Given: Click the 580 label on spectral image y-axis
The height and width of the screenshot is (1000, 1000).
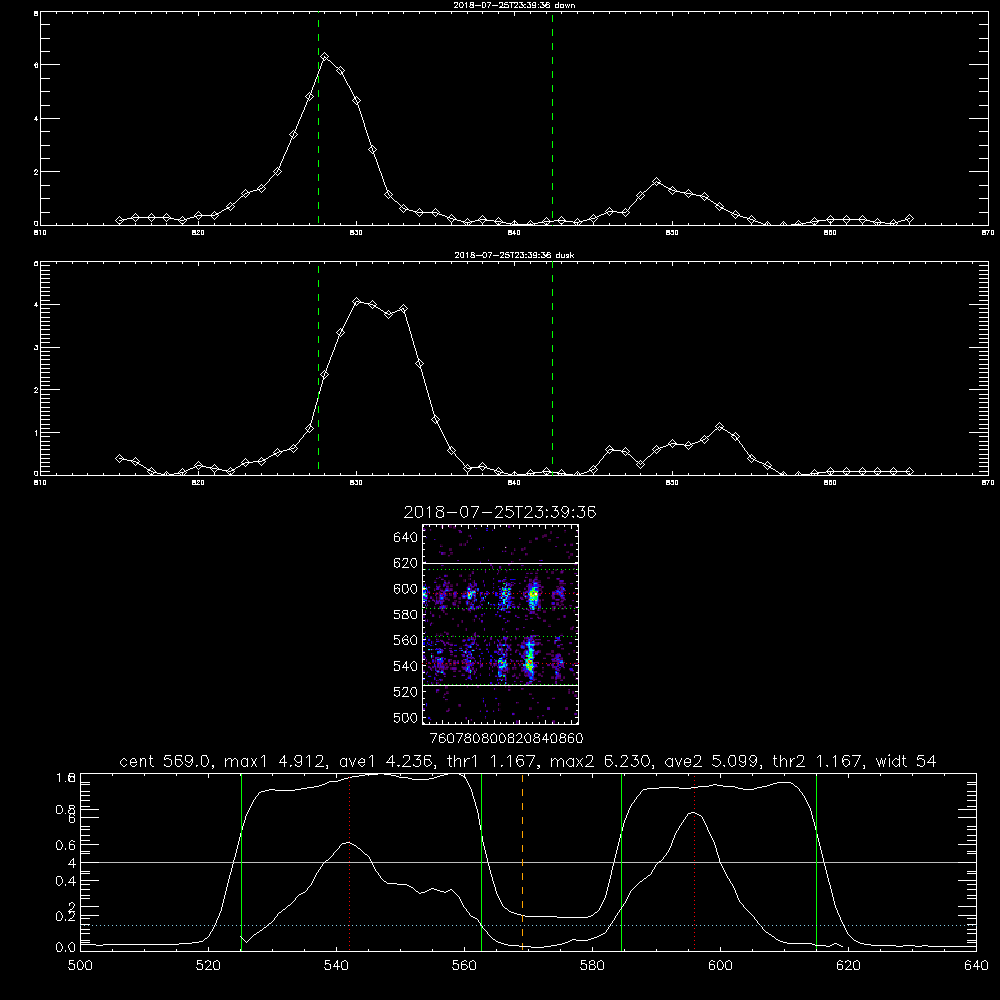Looking at the screenshot, I should click(406, 615).
